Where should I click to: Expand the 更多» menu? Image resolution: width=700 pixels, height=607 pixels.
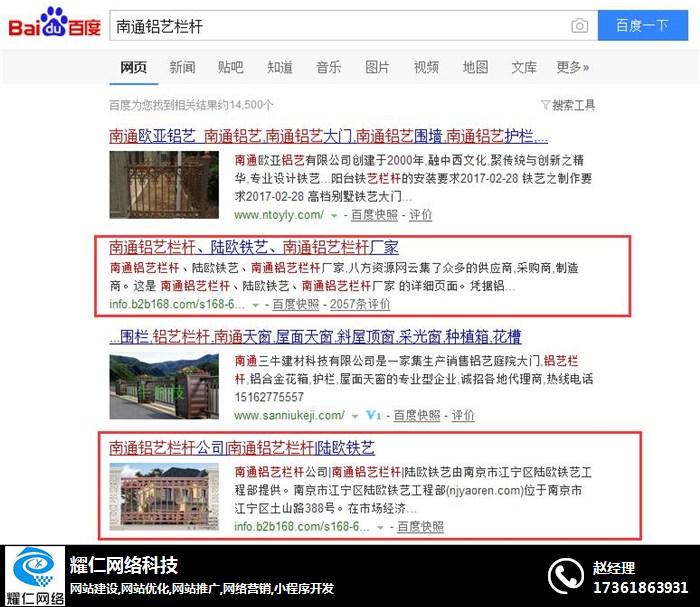point(573,67)
